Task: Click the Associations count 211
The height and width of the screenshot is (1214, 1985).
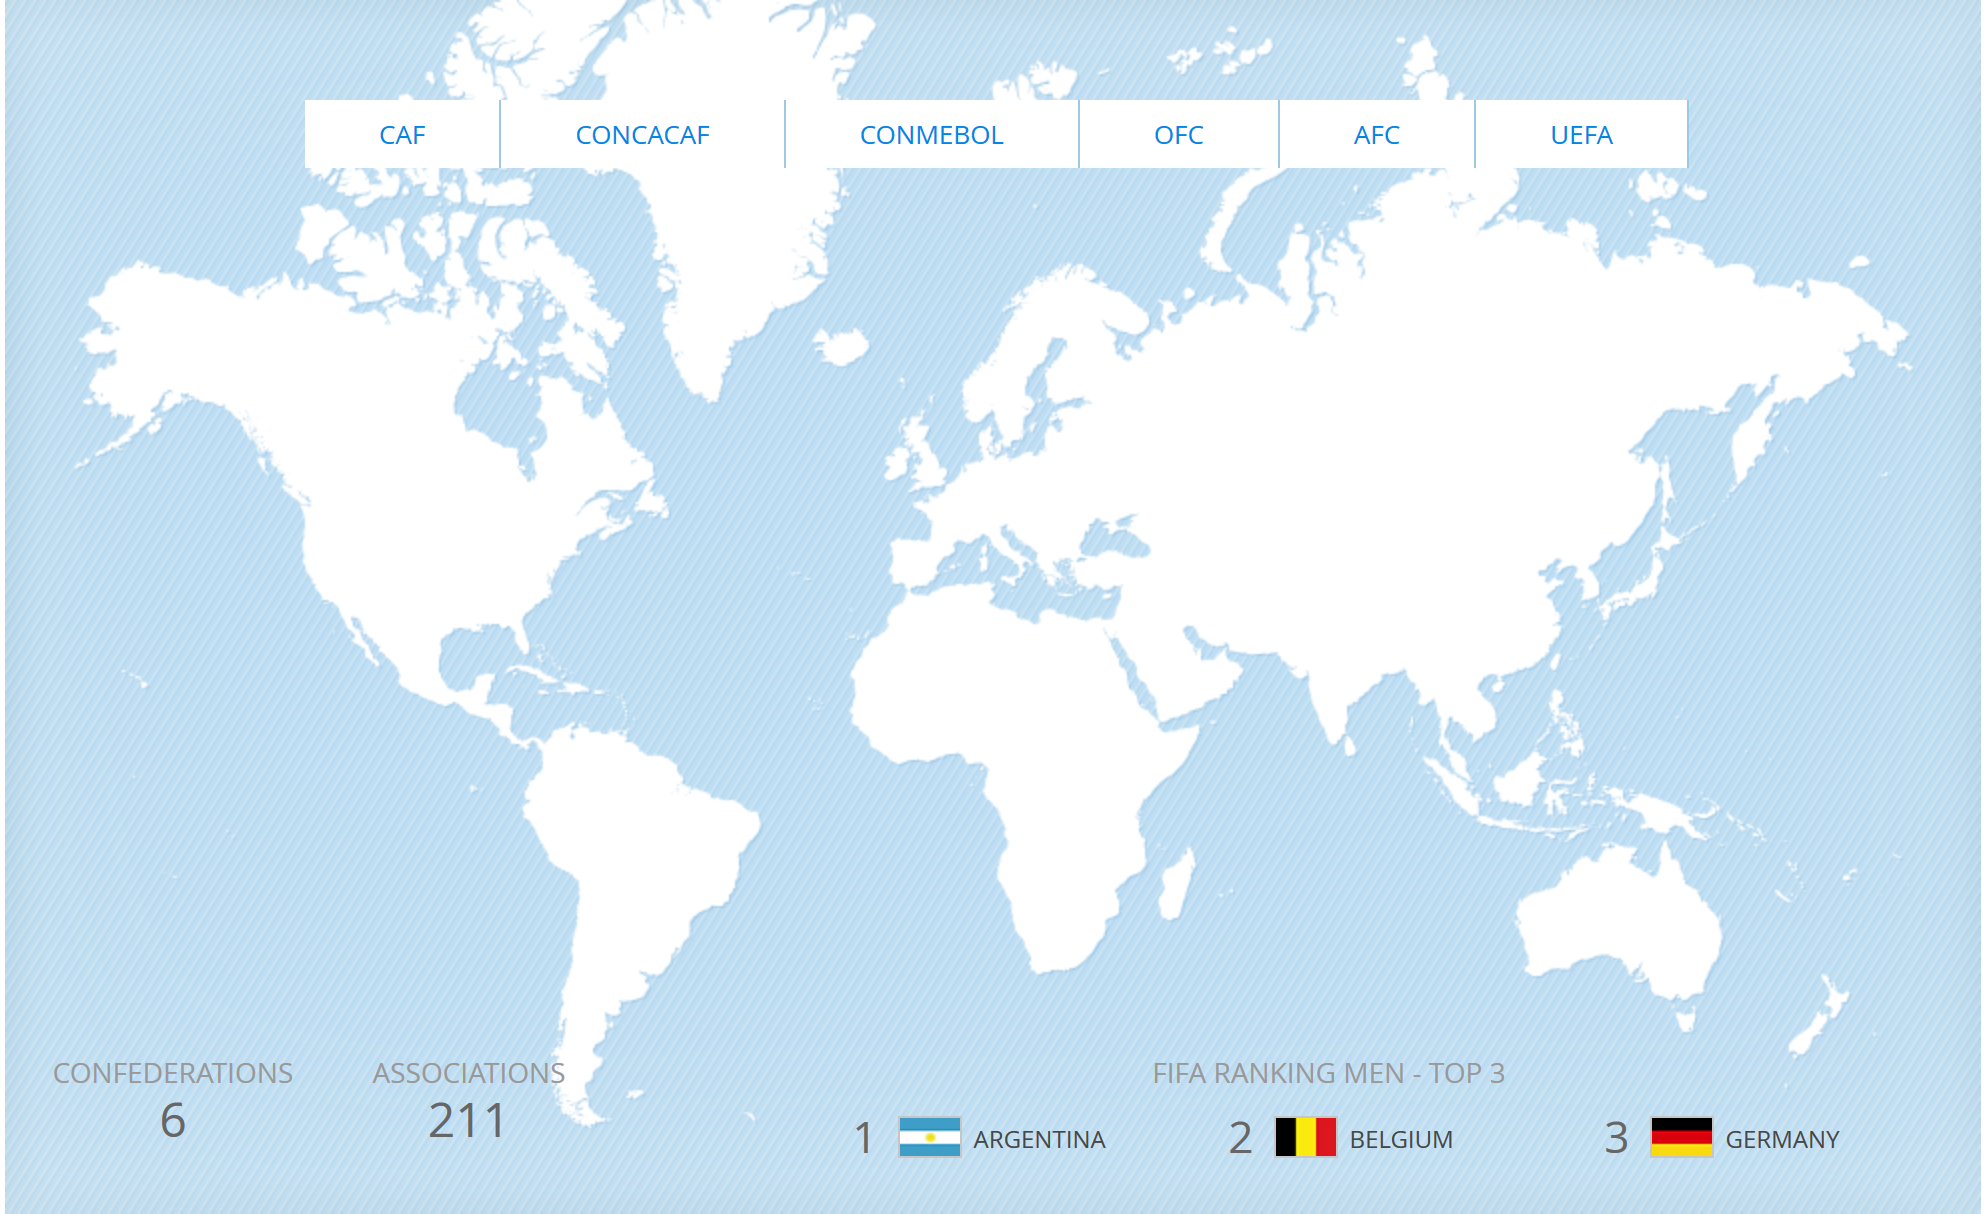Action: [x=467, y=1120]
